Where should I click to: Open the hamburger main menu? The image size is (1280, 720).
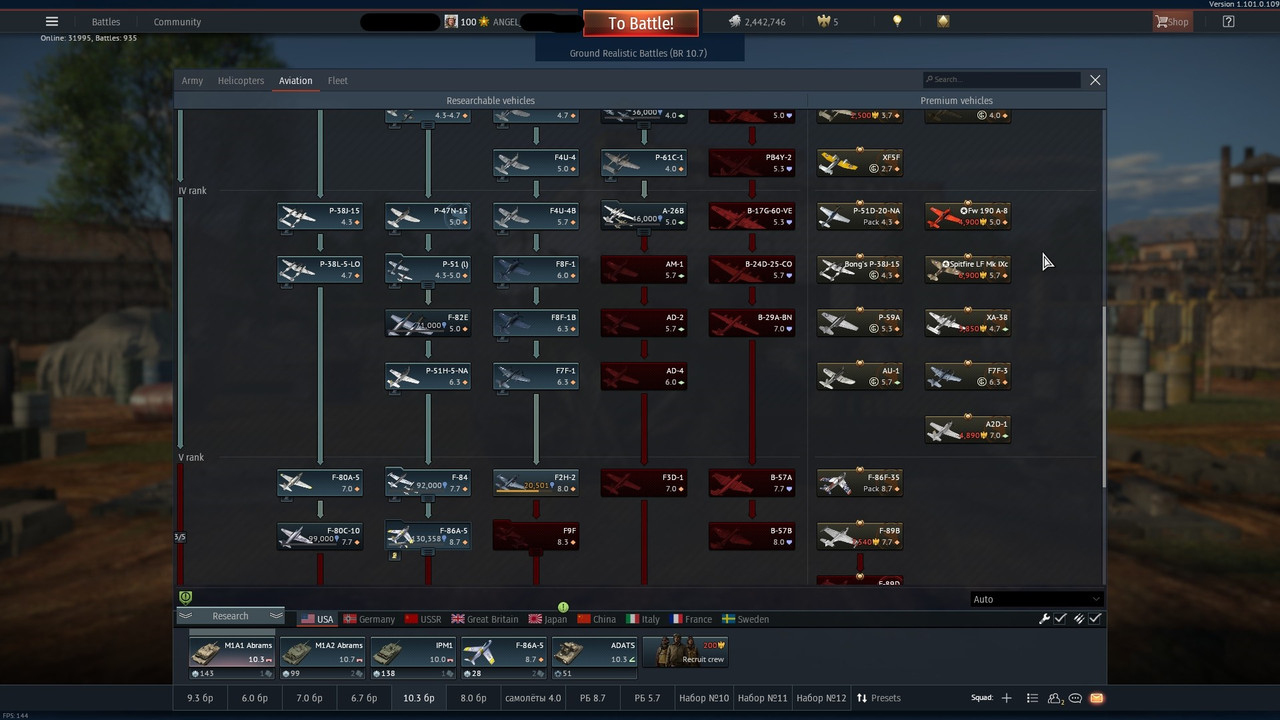coord(52,22)
